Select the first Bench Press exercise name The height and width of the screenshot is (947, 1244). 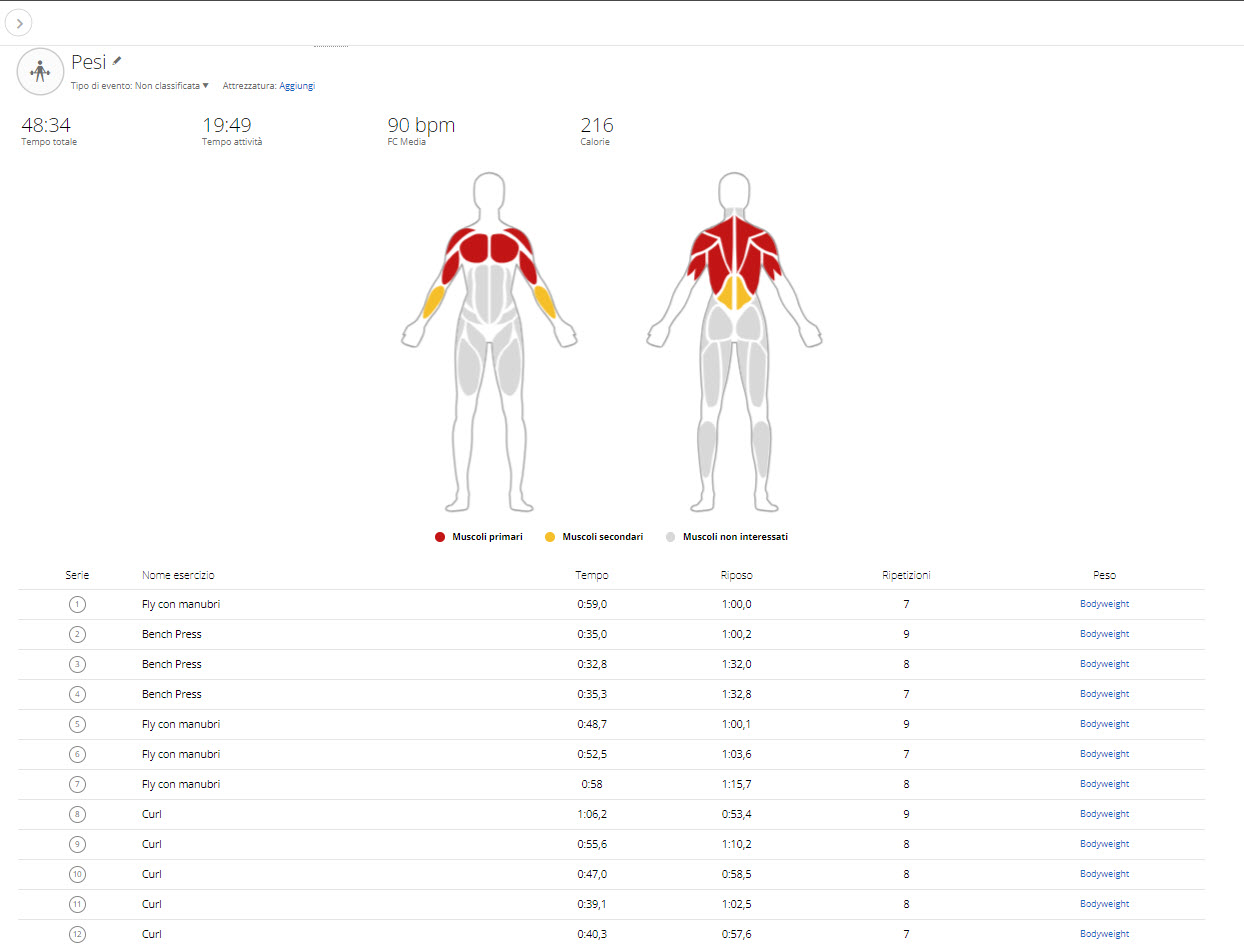[172, 634]
